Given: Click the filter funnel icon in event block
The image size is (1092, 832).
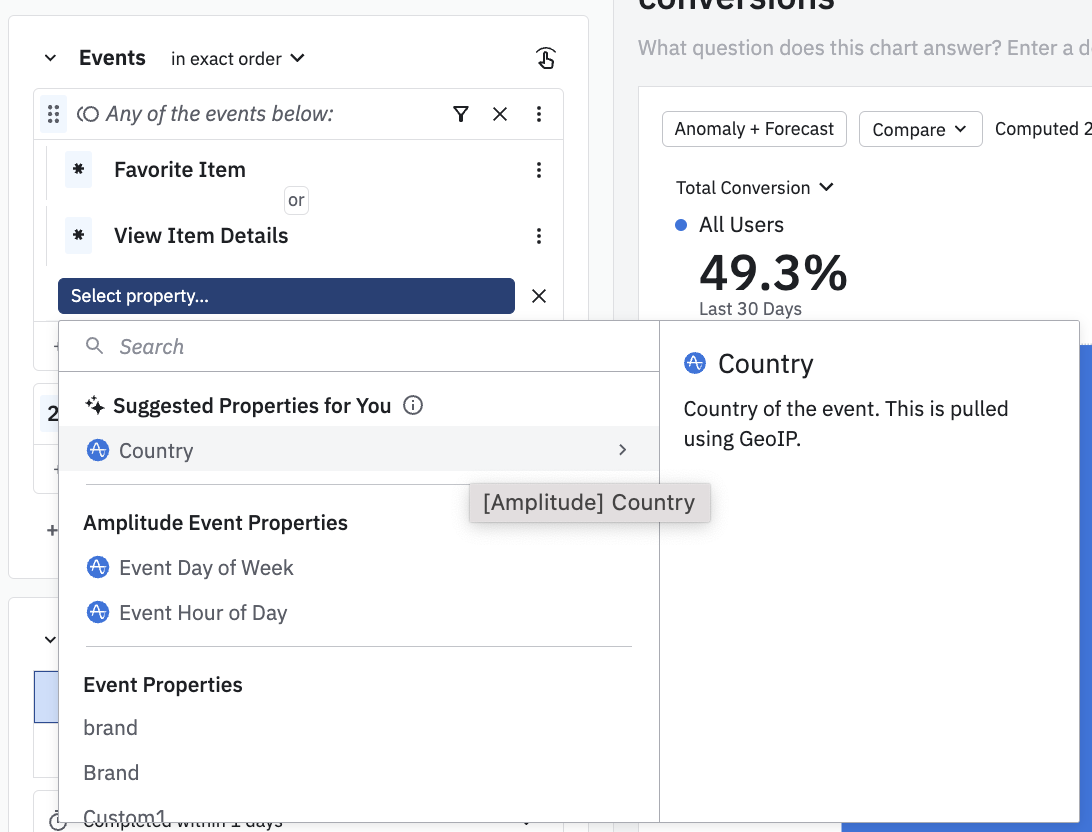Looking at the screenshot, I should [460, 114].
